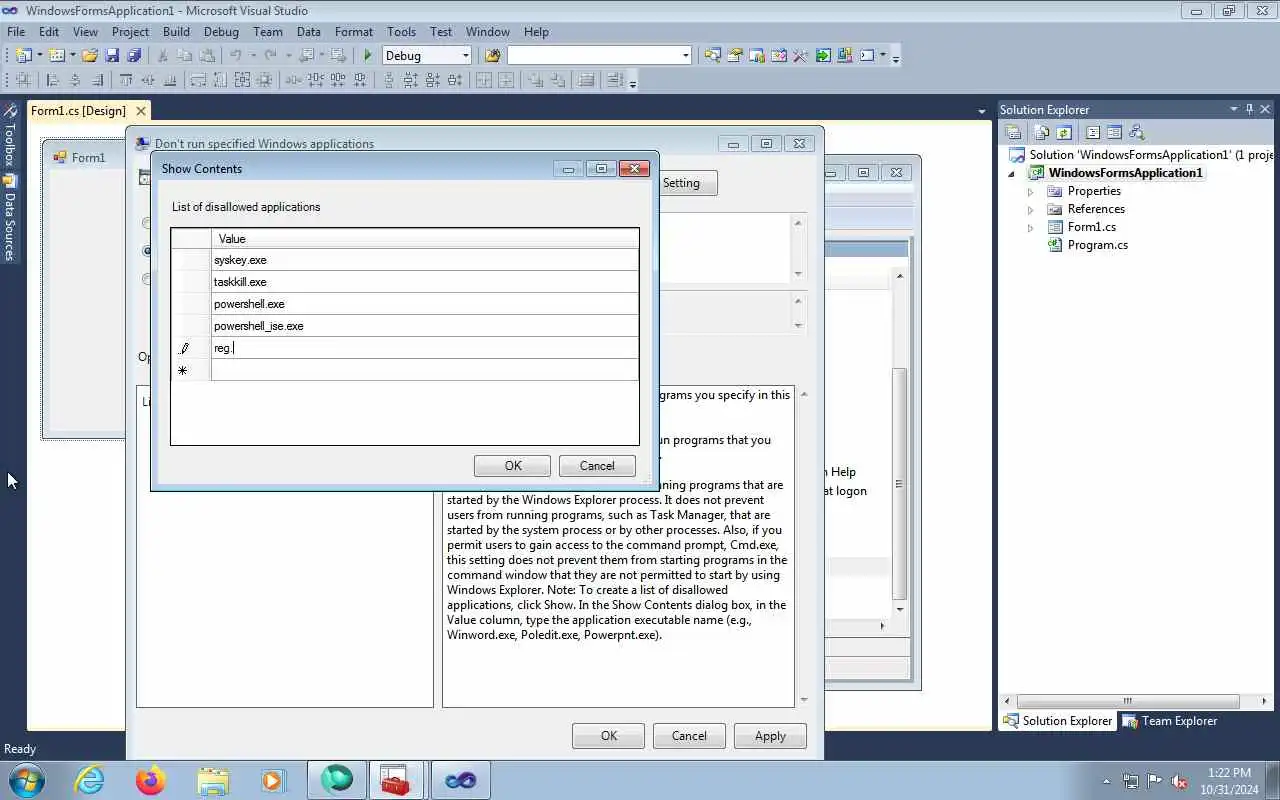Click Cancel at the policy dialog bottom

[x=689, y=736]
